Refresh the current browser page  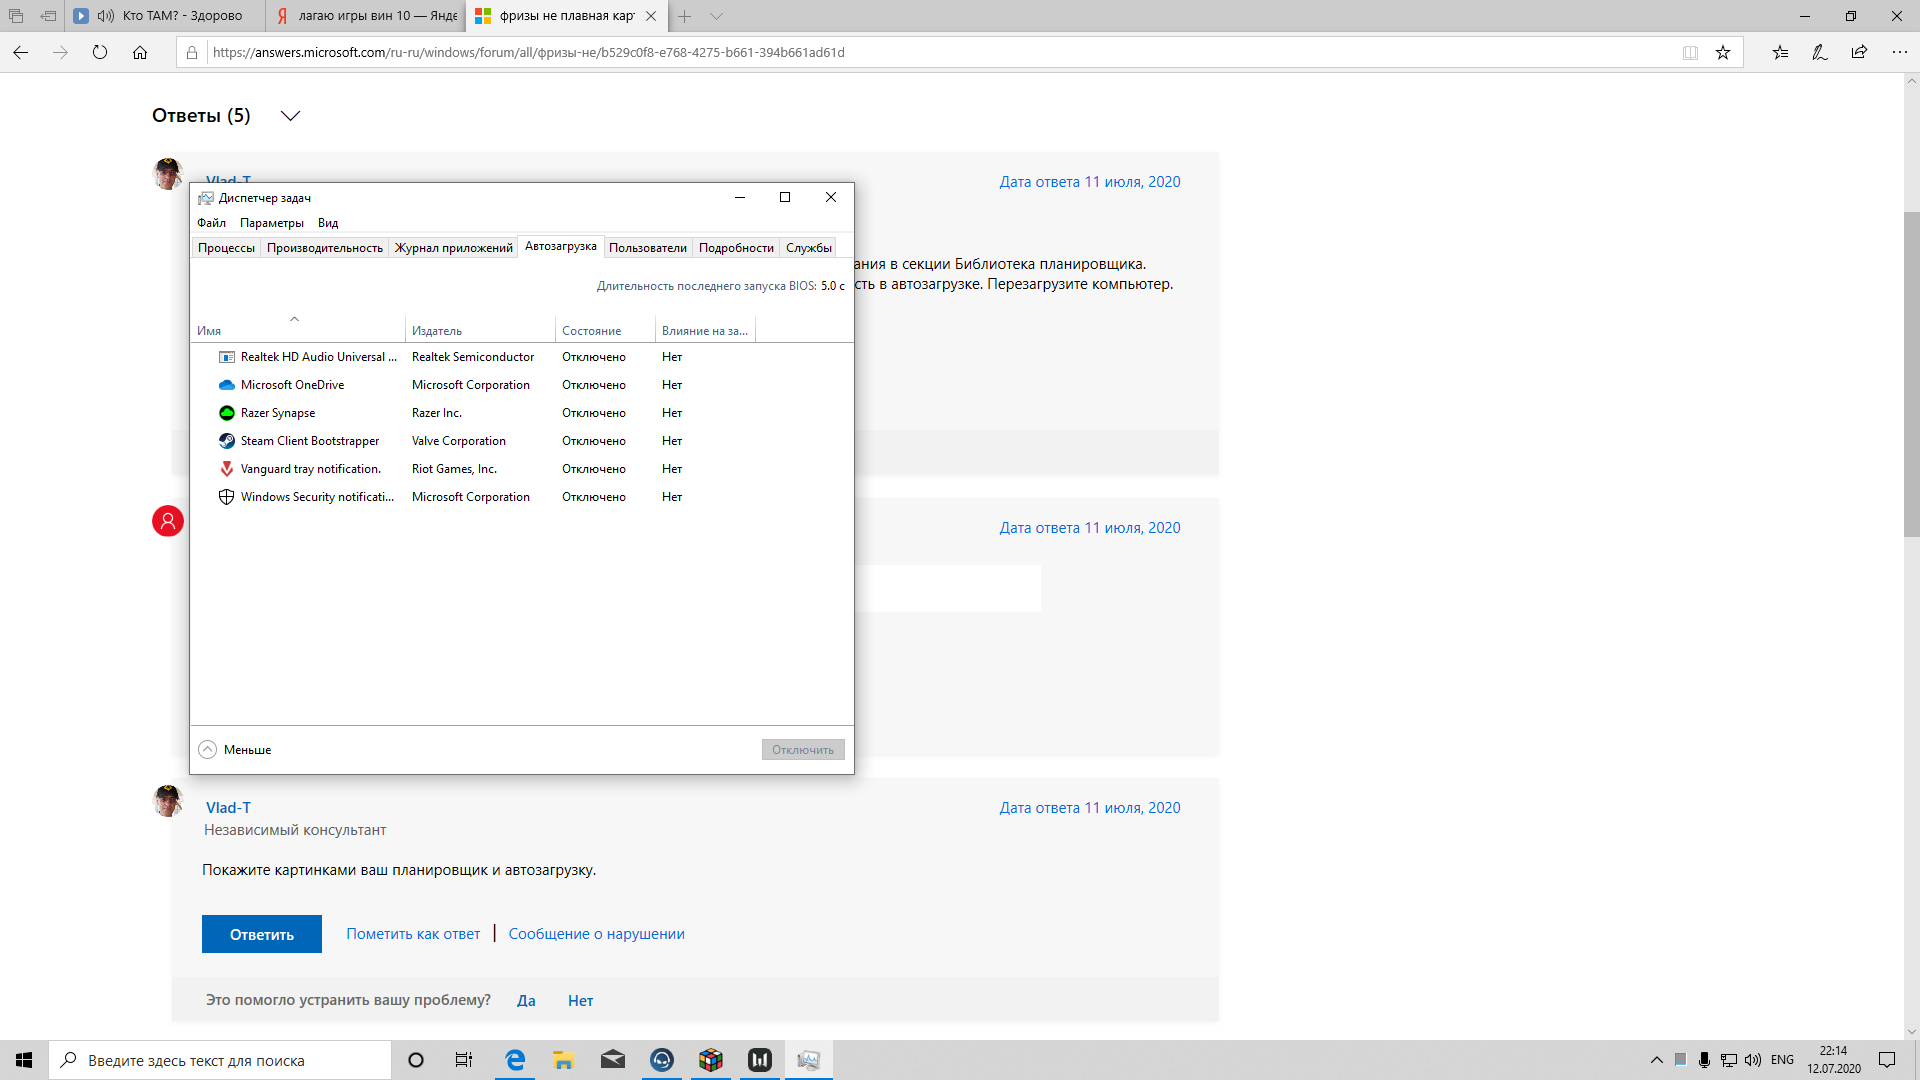(x=100, y=53)
